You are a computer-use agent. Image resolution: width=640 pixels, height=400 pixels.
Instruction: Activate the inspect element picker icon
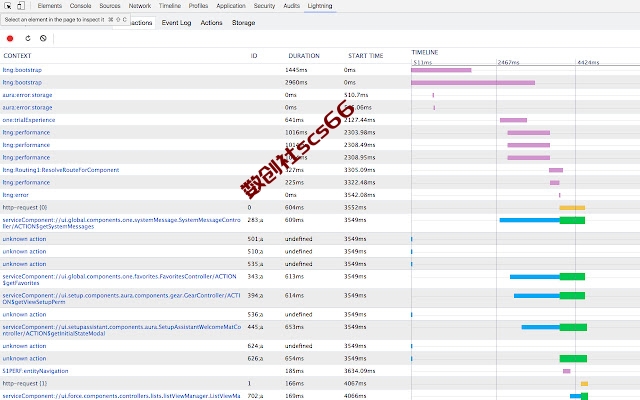[x=8, y=6]
